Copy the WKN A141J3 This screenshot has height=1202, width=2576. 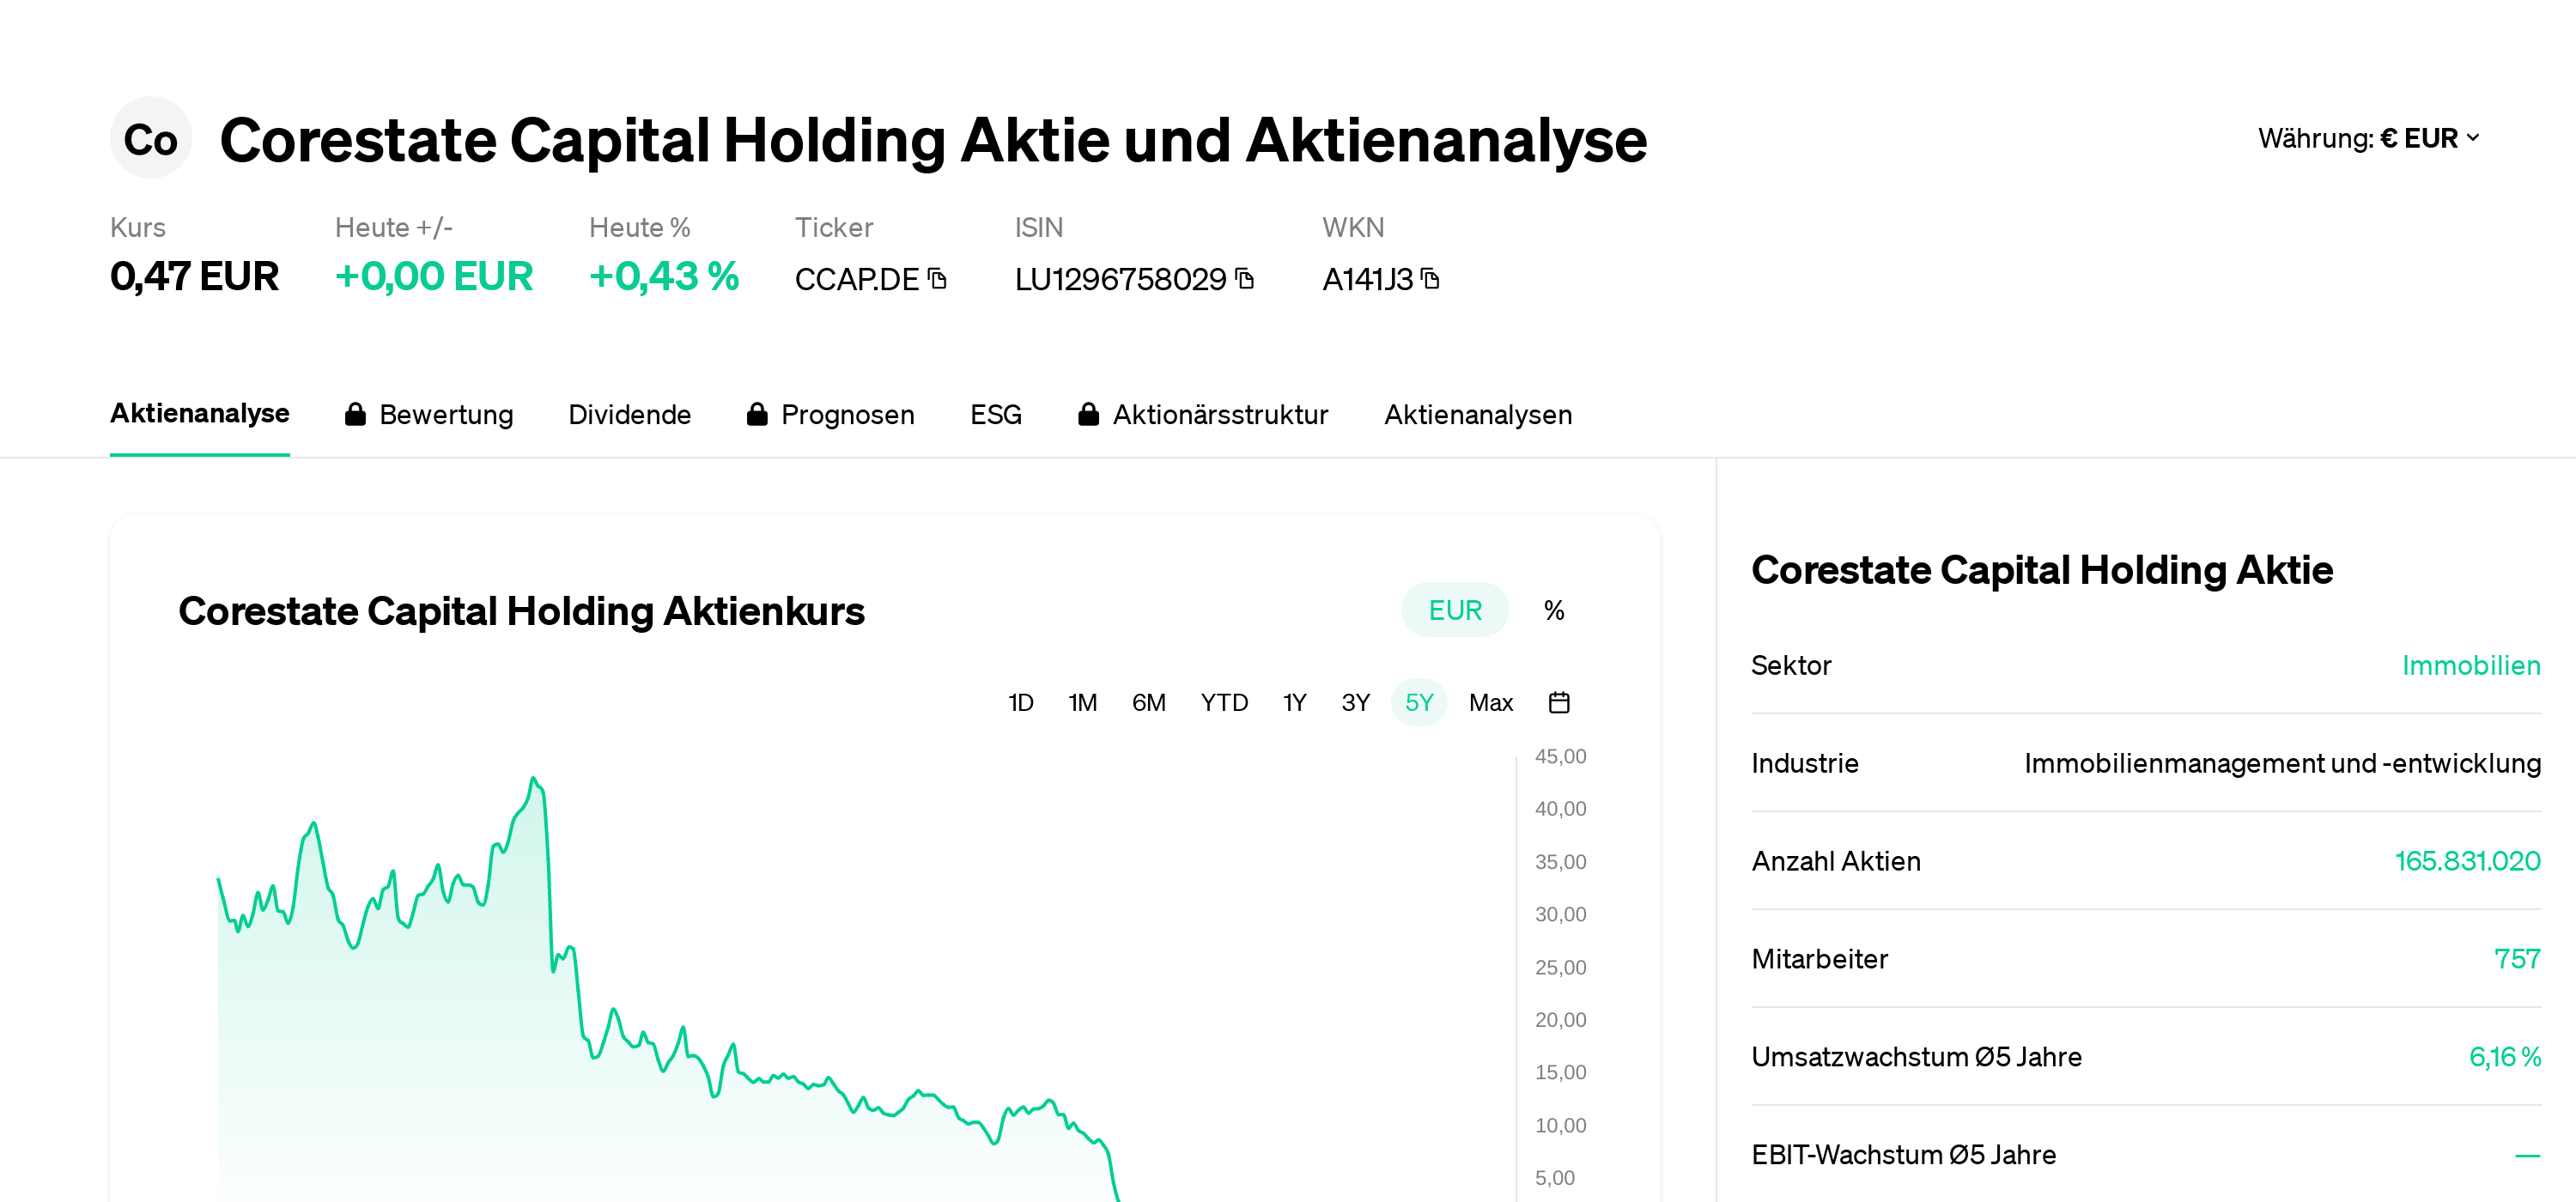[1432, 280]
